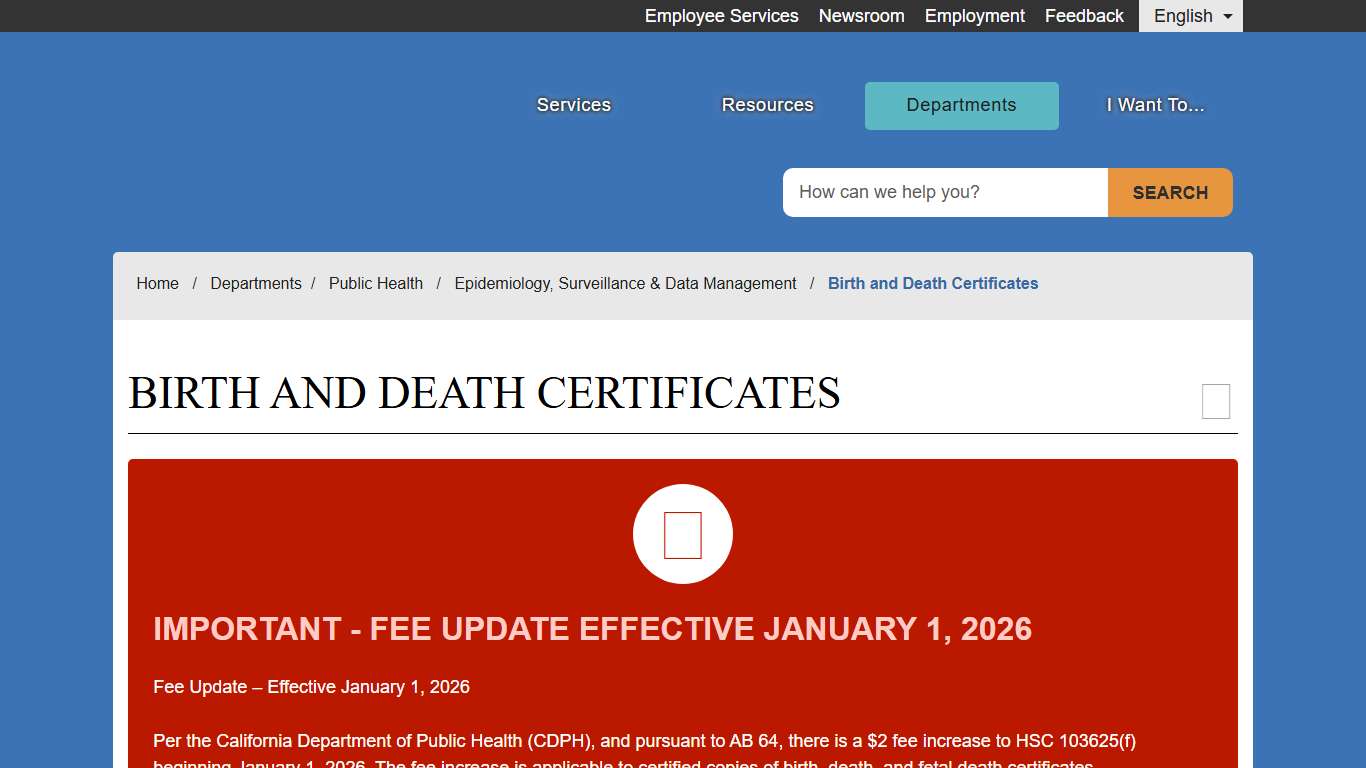This screenshot has width=1366, height=768.
Task: Open Epidemiology, Surveillance & Data Management breadcrumb
Action: point(625,283)
